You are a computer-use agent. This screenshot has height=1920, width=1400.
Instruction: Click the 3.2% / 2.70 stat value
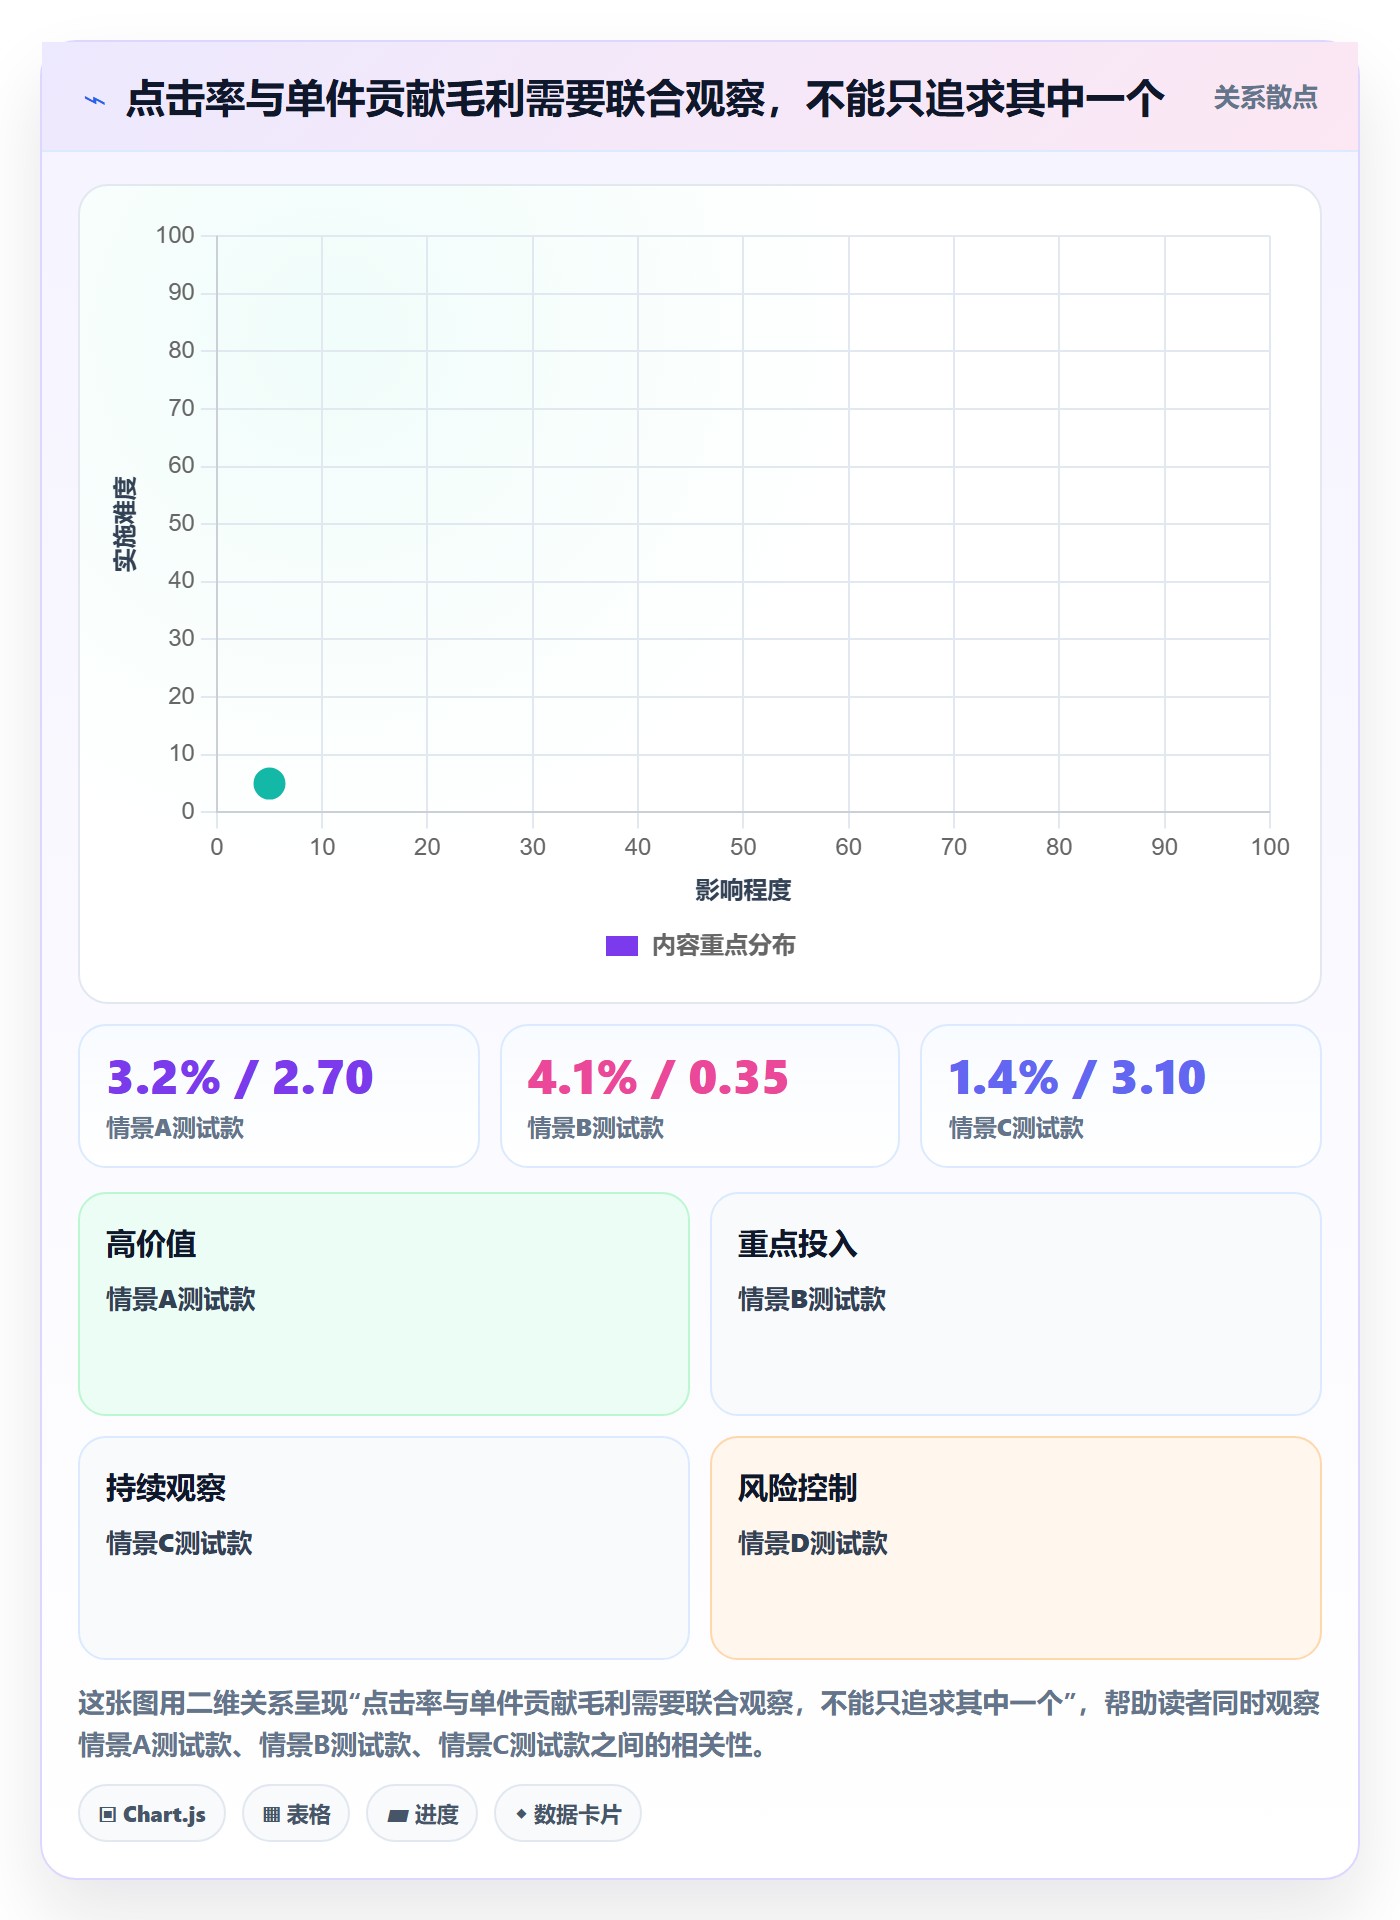point(240,1077)
